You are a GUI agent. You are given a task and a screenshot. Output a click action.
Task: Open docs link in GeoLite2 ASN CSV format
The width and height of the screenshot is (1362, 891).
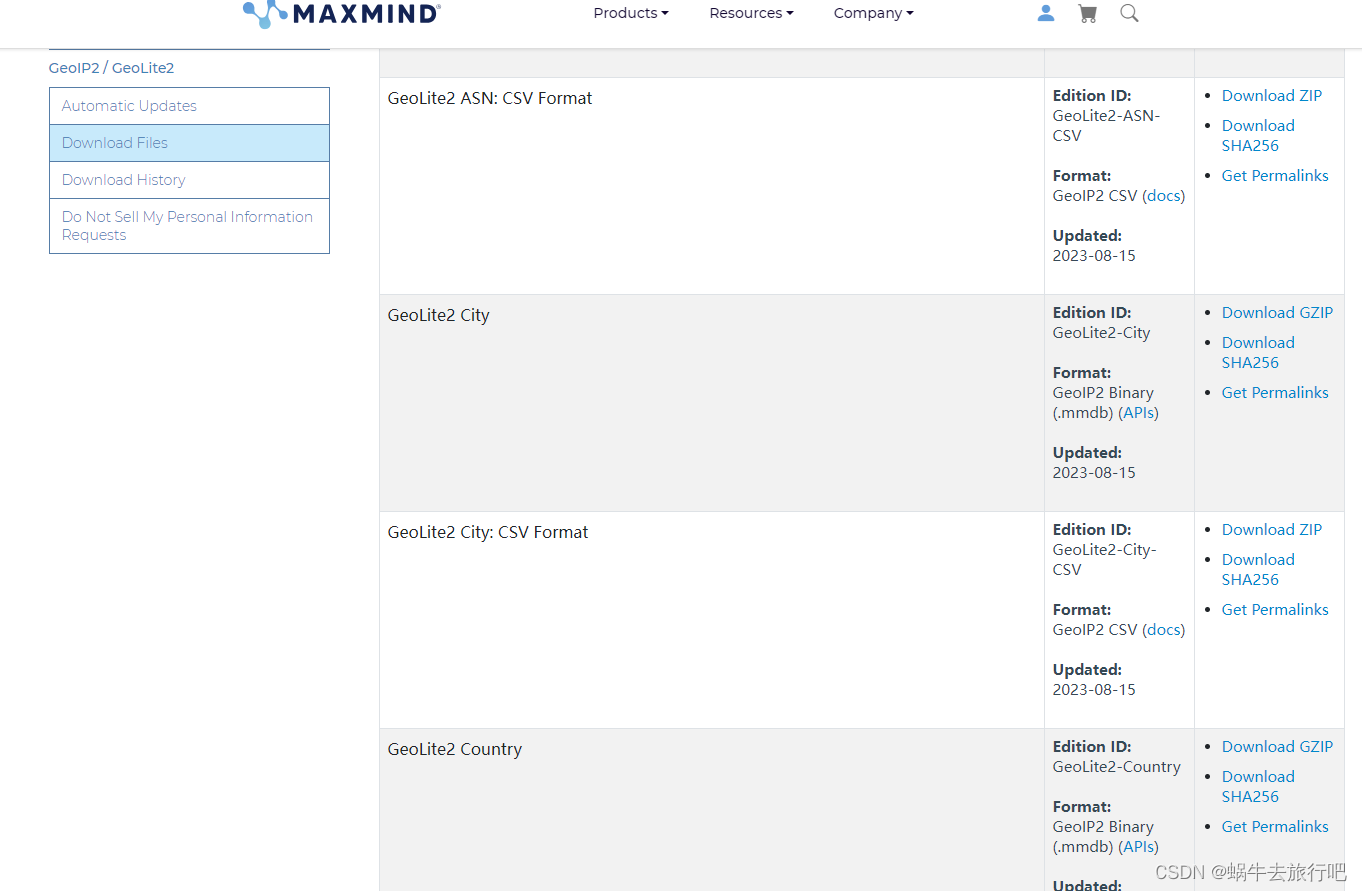pos(1163,196)
